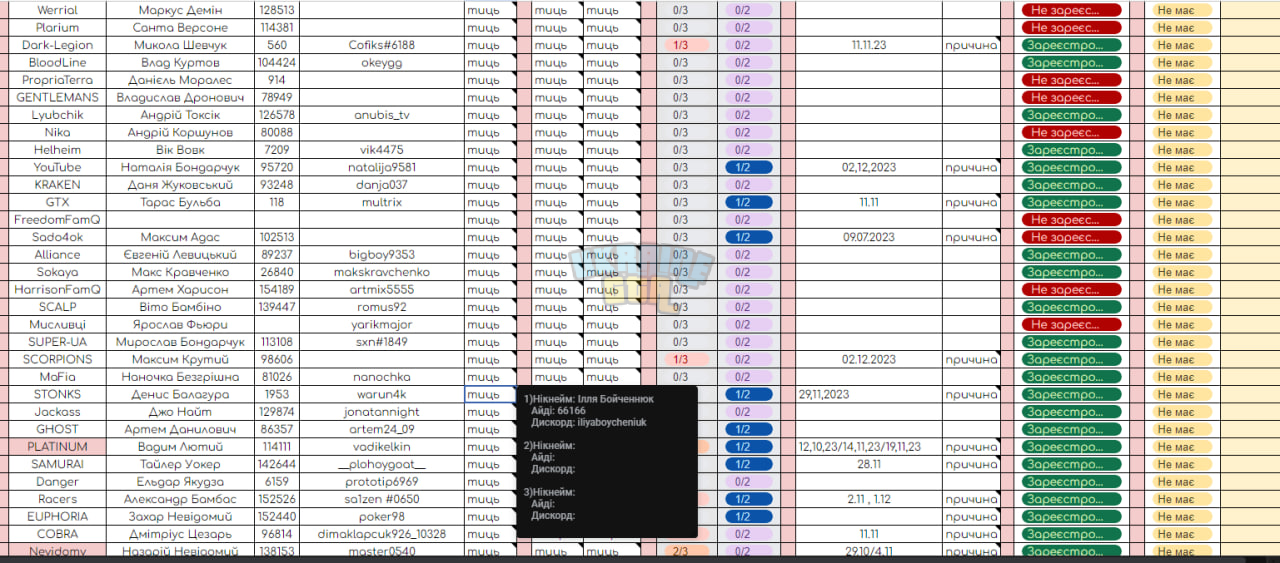
Task: Open Не зареєс... status chip in Werrial row
Action: click(x=1071, y=10)
